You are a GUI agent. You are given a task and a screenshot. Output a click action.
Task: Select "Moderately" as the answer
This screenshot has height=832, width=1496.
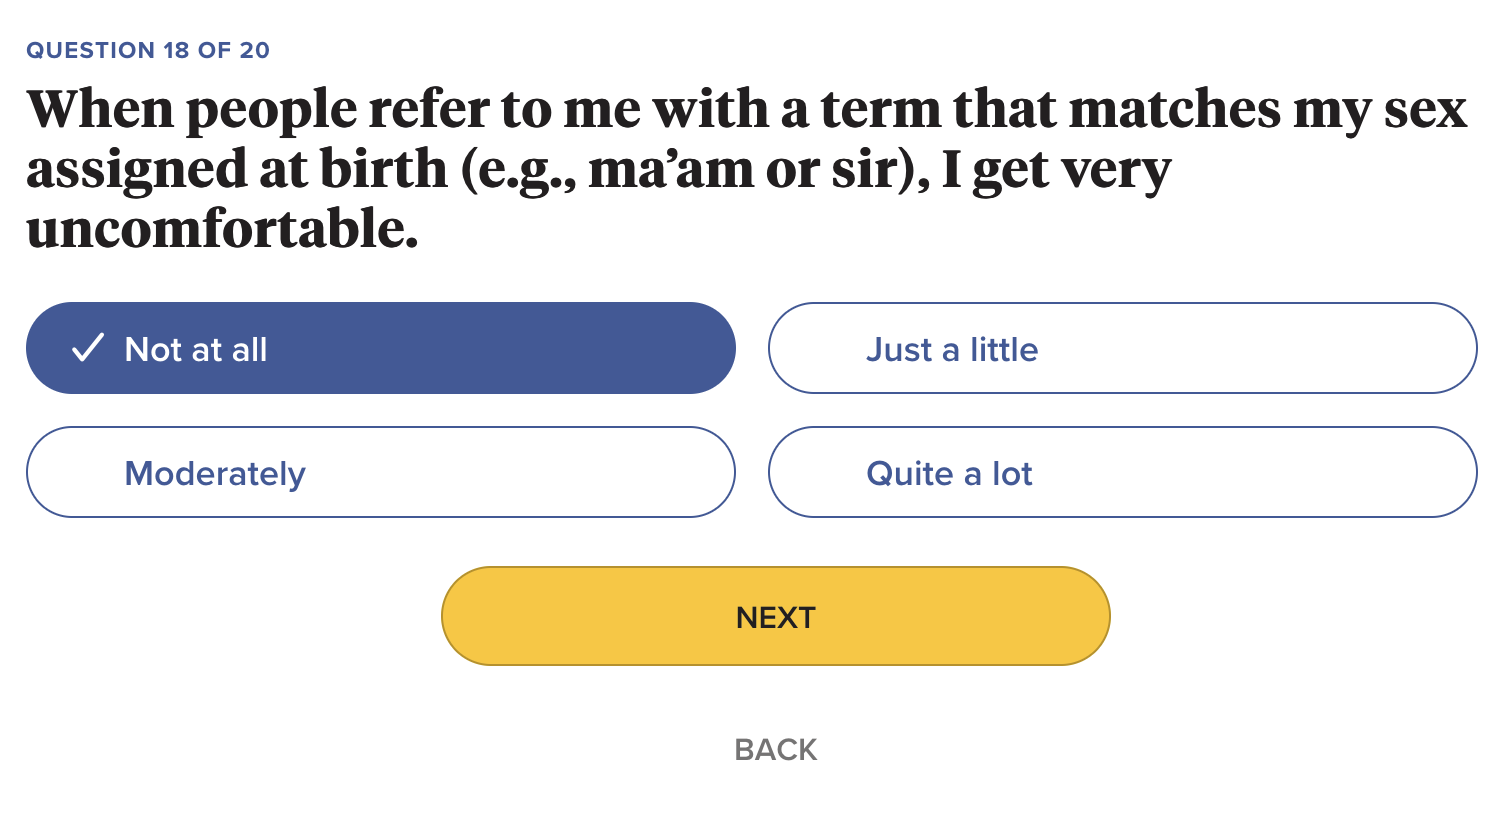tap(380, 472)
